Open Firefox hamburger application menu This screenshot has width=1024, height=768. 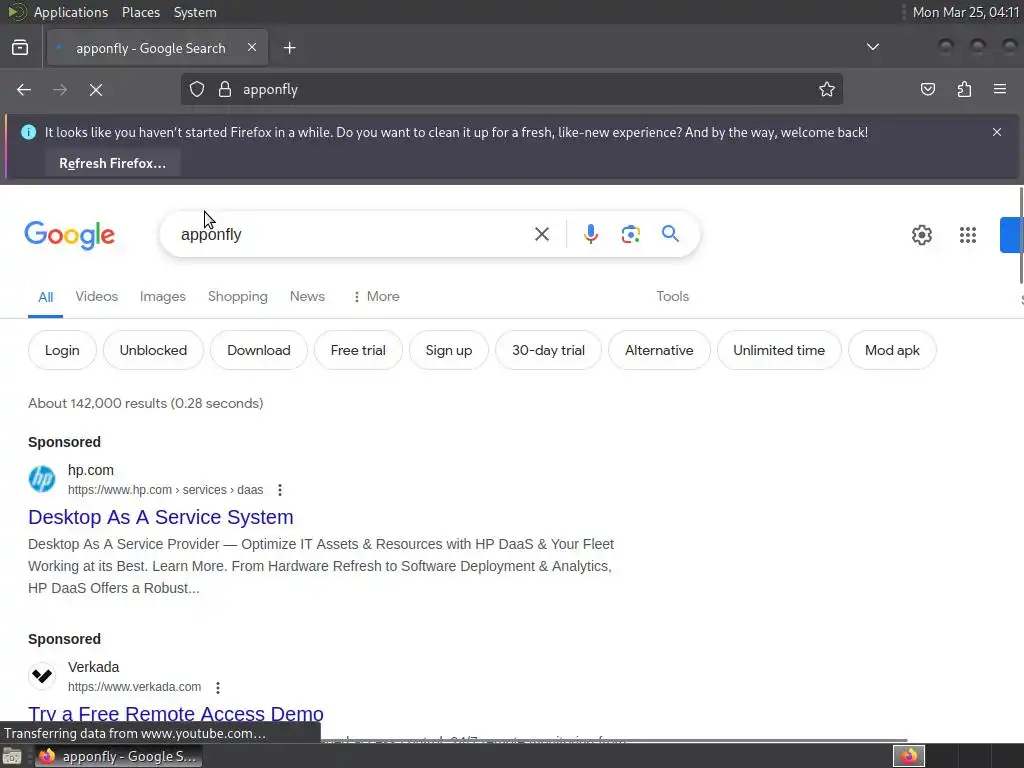point(1000,89)
